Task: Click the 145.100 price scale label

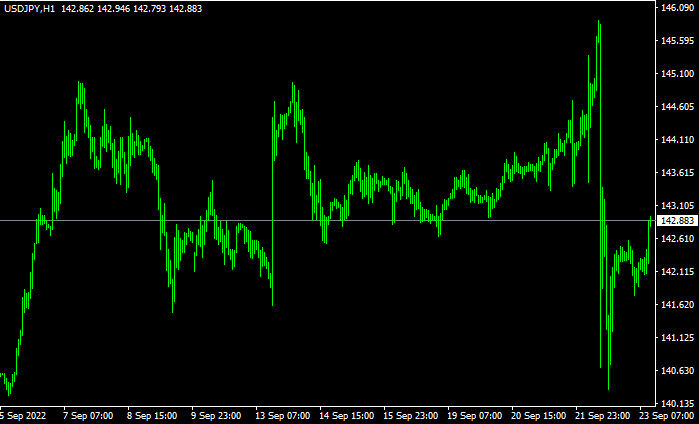Action: tap(678, 74)
